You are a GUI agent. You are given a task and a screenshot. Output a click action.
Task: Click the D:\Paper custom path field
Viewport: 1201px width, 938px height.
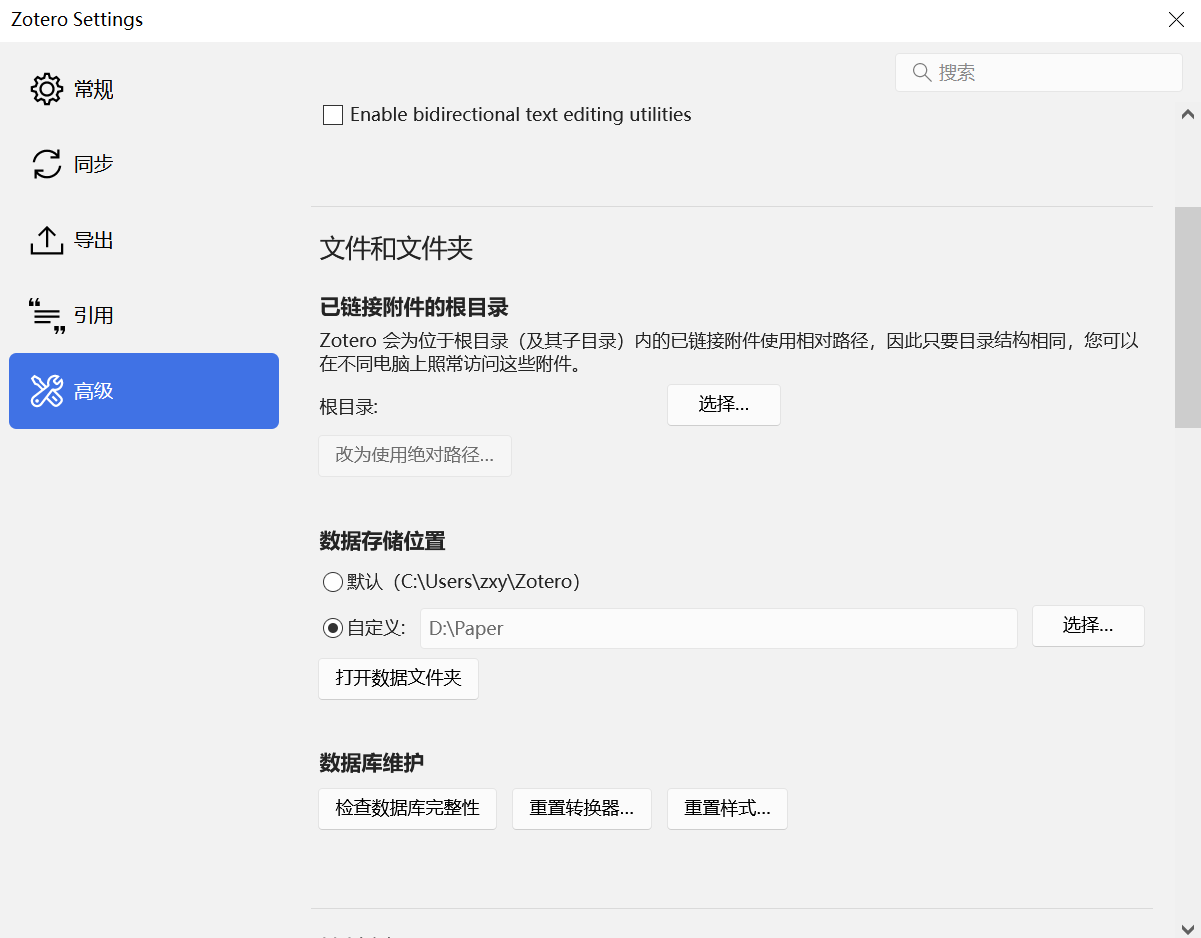pos(719,628)
